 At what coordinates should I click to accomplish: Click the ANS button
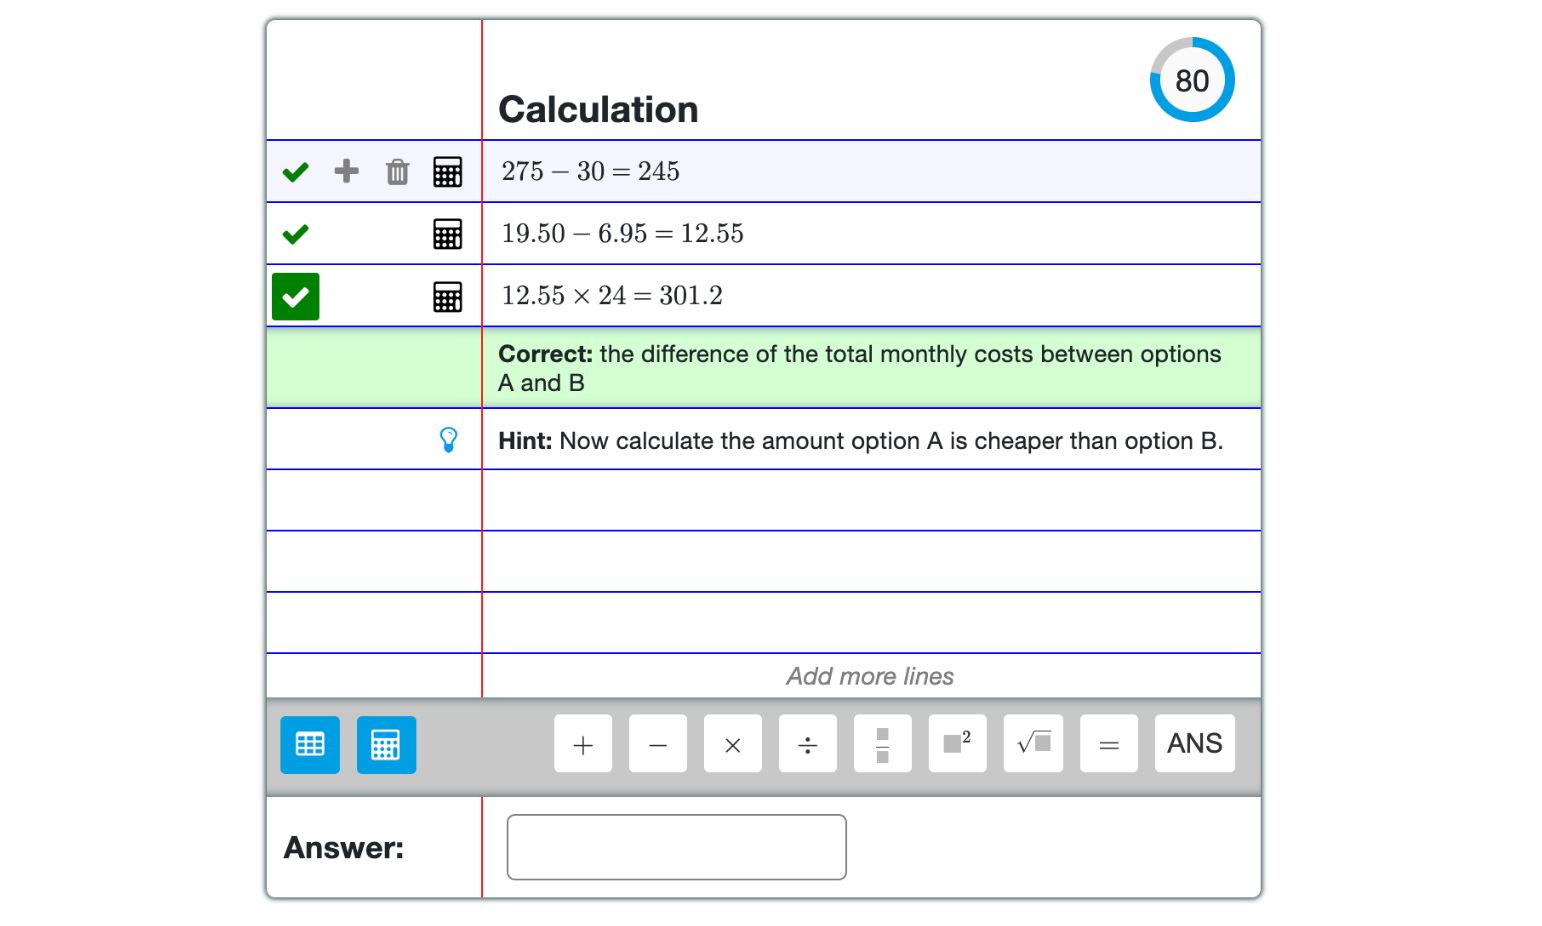coord(1194,744)
